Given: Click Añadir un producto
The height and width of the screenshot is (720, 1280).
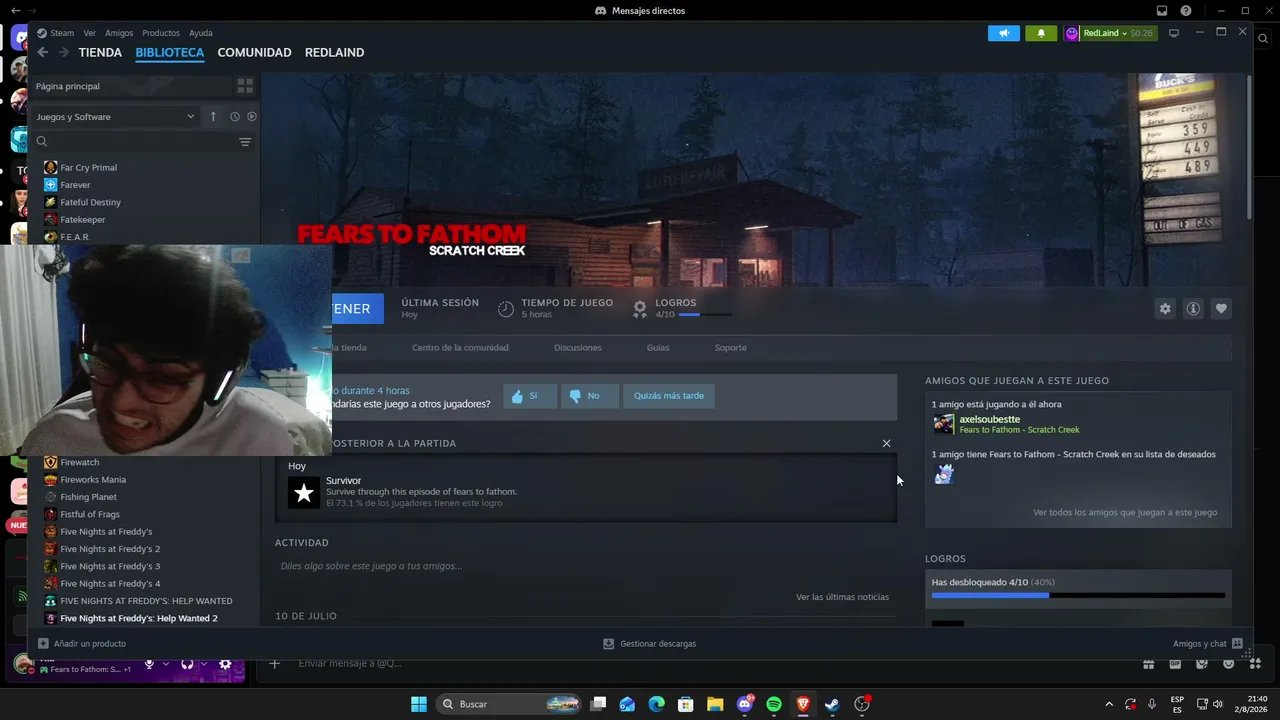Looking at the screenshot, I should coord(82,644).
